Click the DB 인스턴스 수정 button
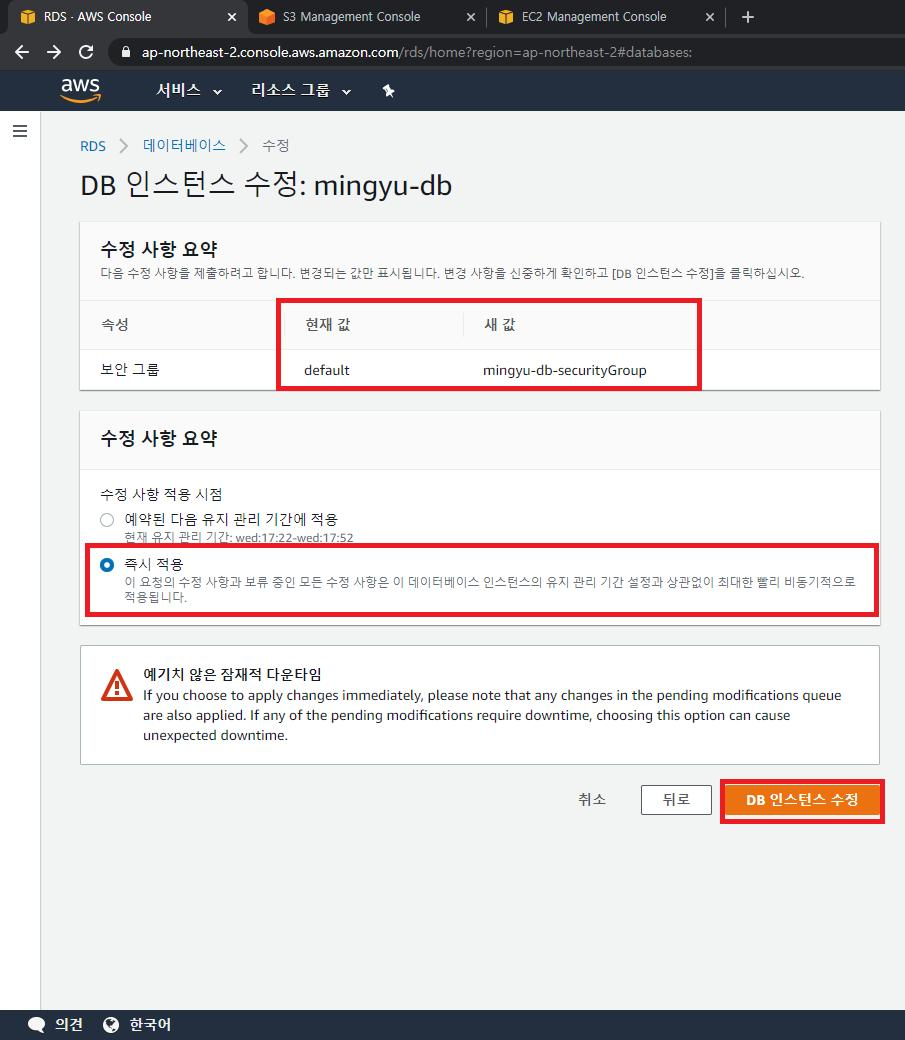905x1040 pixels. [802, 800]
